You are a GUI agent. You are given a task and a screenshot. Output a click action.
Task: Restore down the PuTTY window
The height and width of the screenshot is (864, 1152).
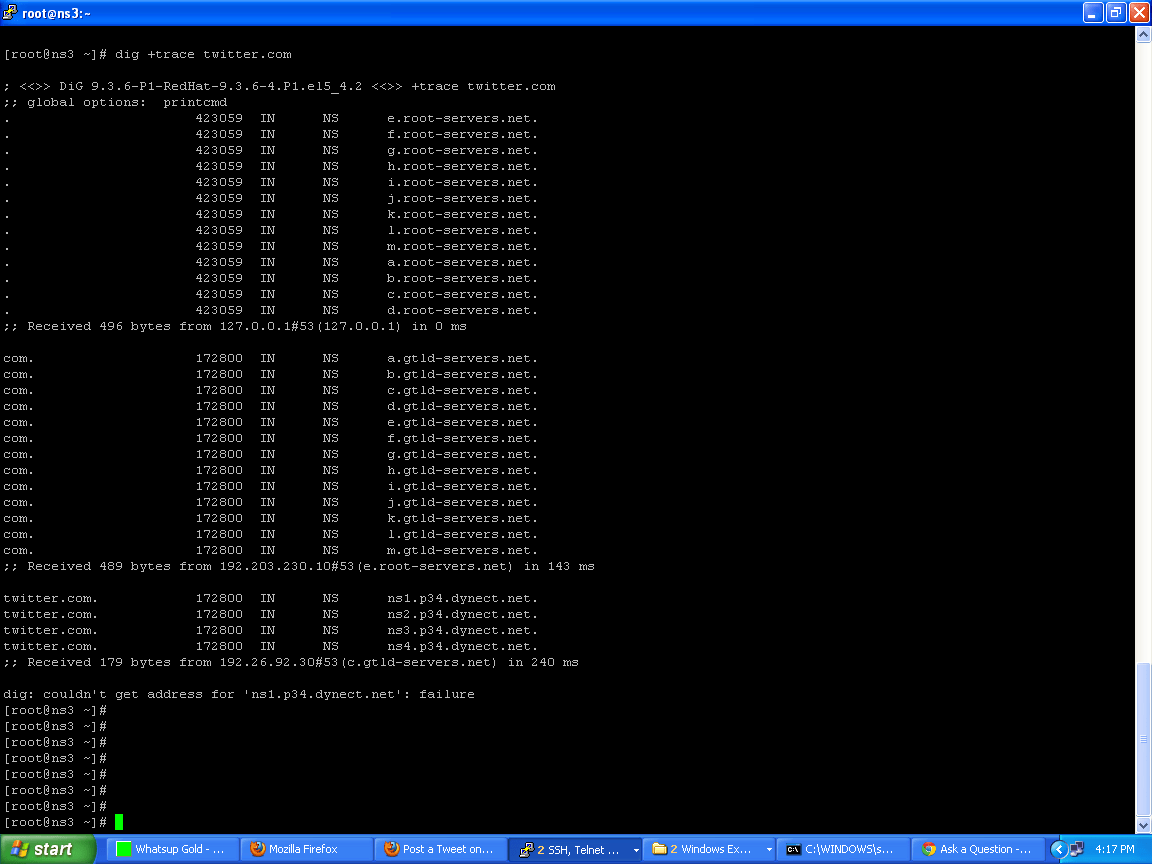point(1116,12)
